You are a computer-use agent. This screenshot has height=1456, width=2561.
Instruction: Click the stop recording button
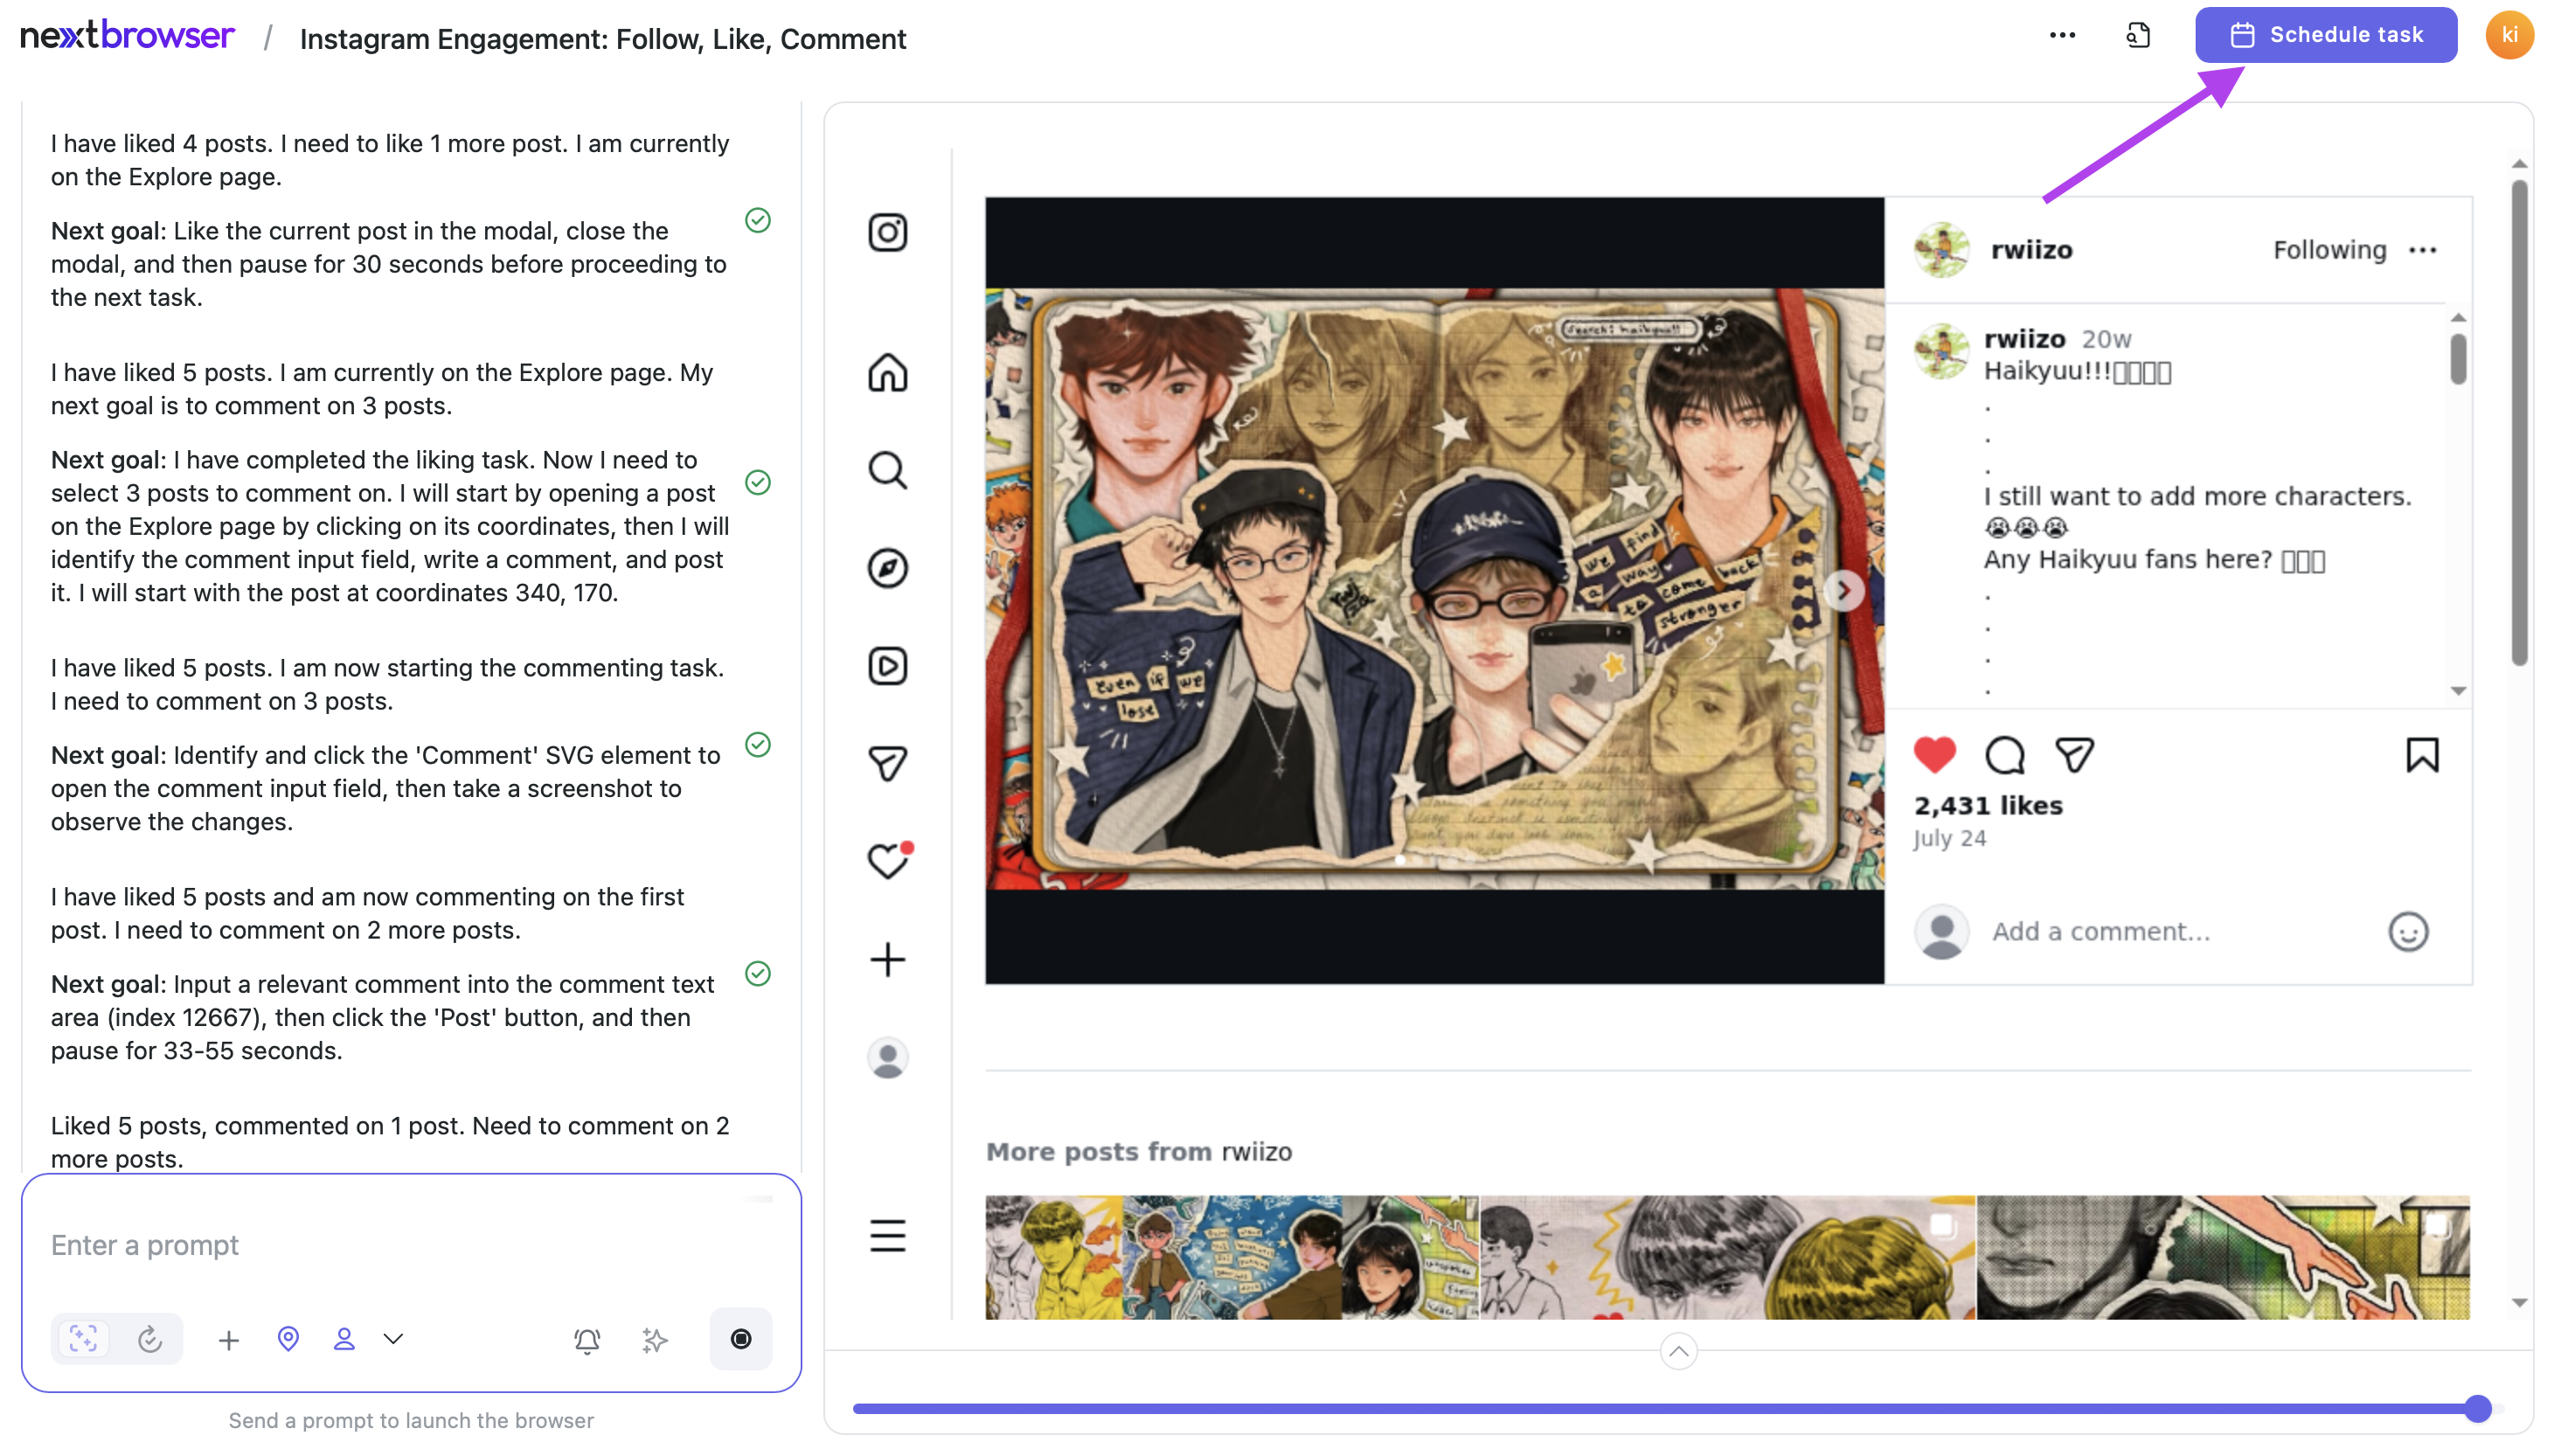(x=741, y=1339)
